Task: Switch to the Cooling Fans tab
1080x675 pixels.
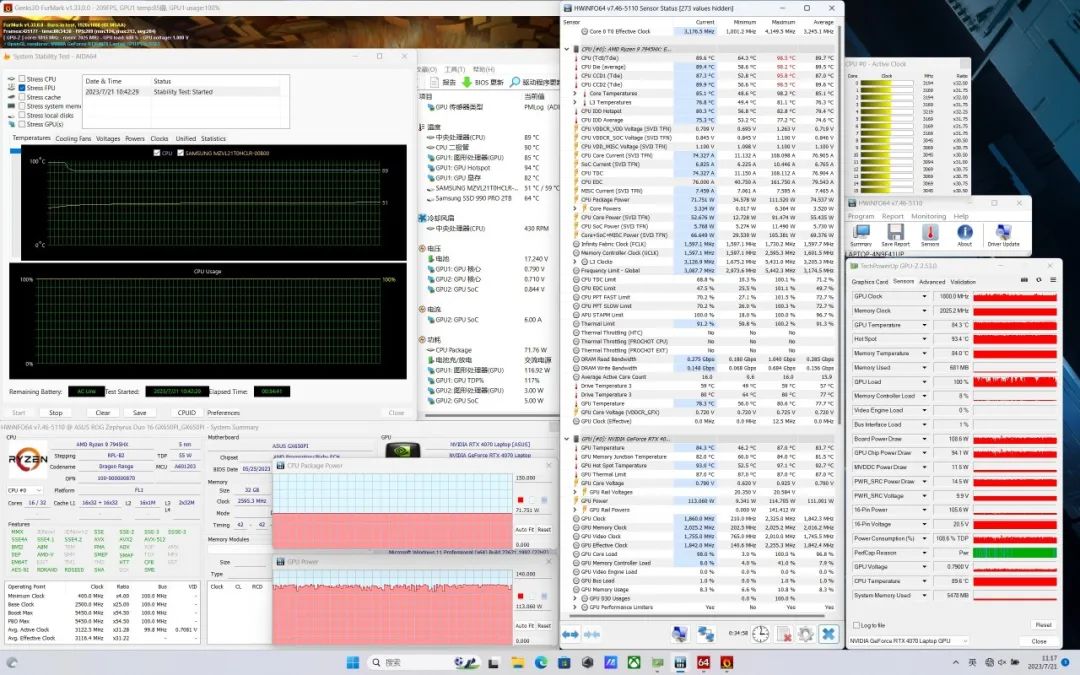Action: [x=72, y=138]
